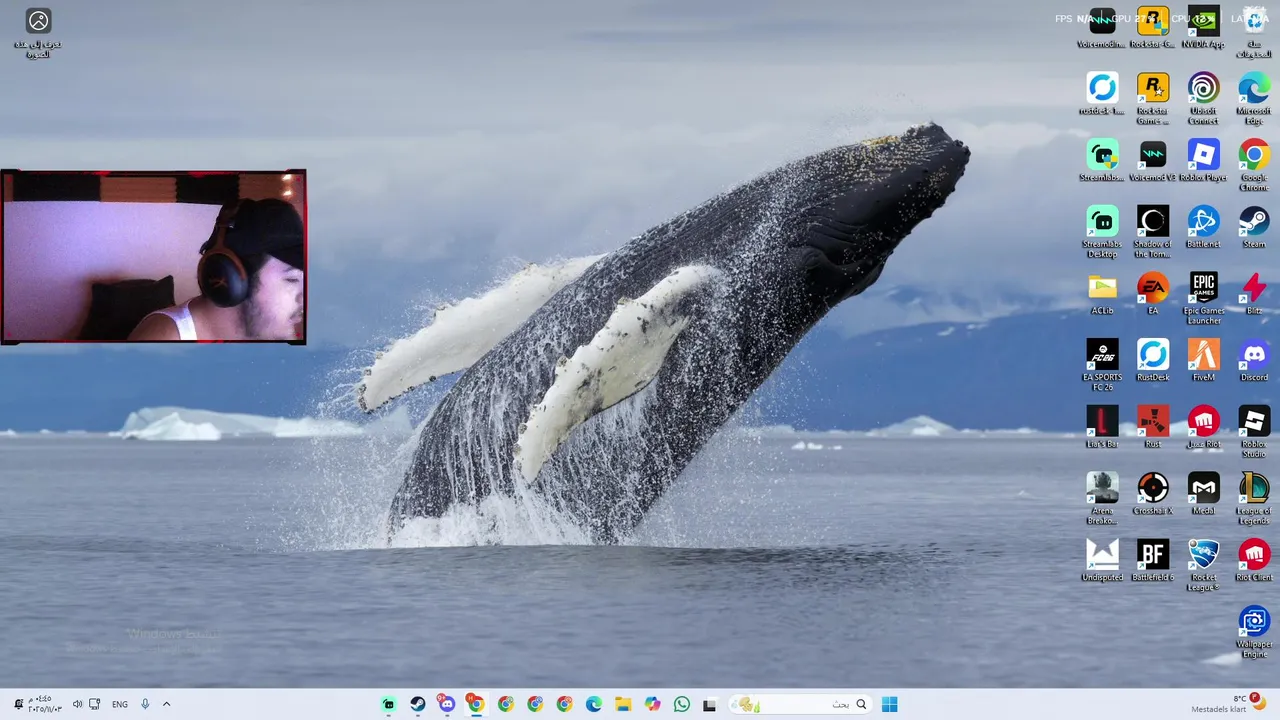The height and width of the screenshot is (720, 1280).
Task: Click the taskbar search box
Action: (x=798, y=704)
